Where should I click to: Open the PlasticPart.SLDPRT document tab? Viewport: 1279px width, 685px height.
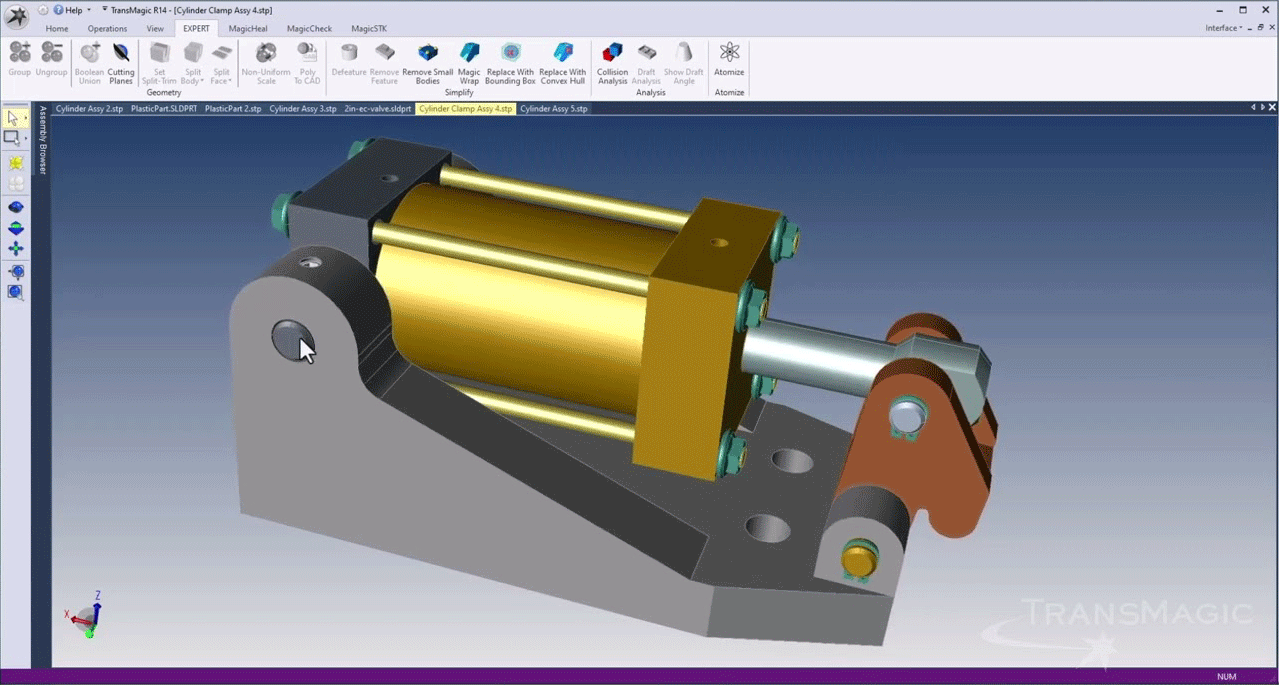[164, 108]
